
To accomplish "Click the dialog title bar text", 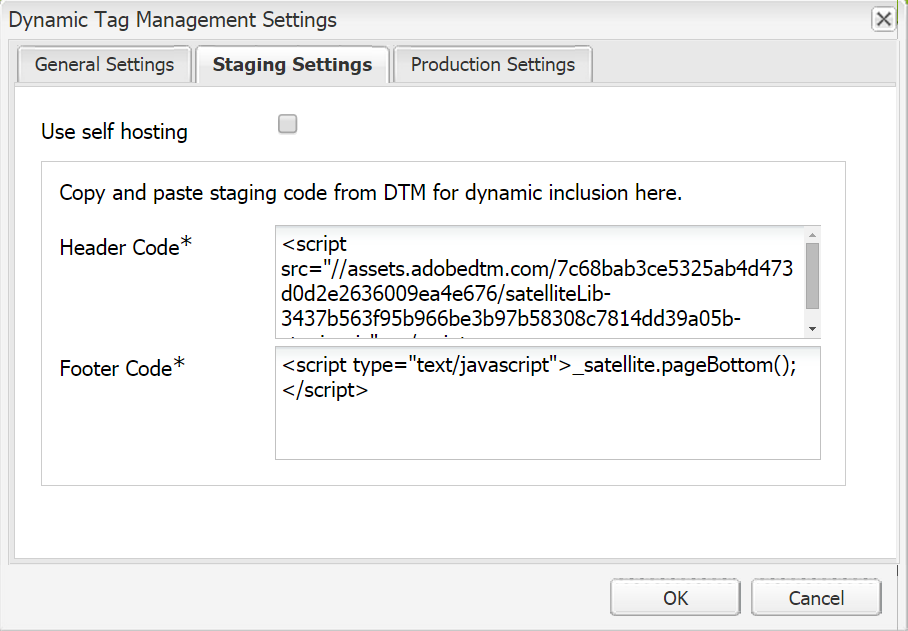I will (173, 20).
